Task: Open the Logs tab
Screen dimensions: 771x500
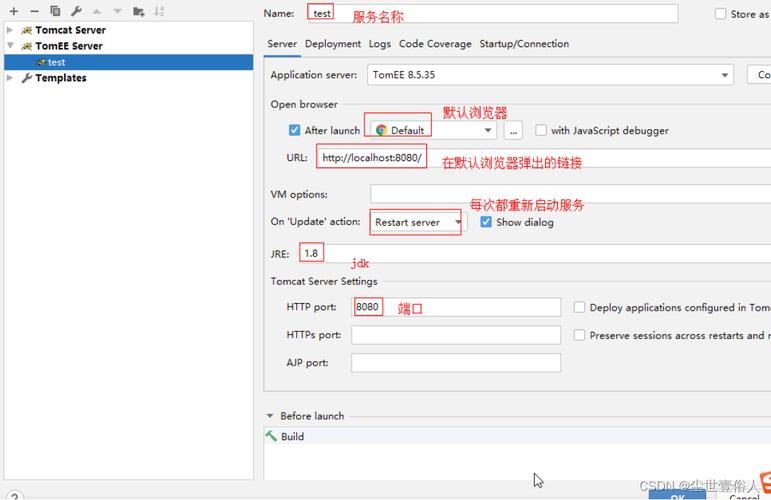Action: point(380,44)
